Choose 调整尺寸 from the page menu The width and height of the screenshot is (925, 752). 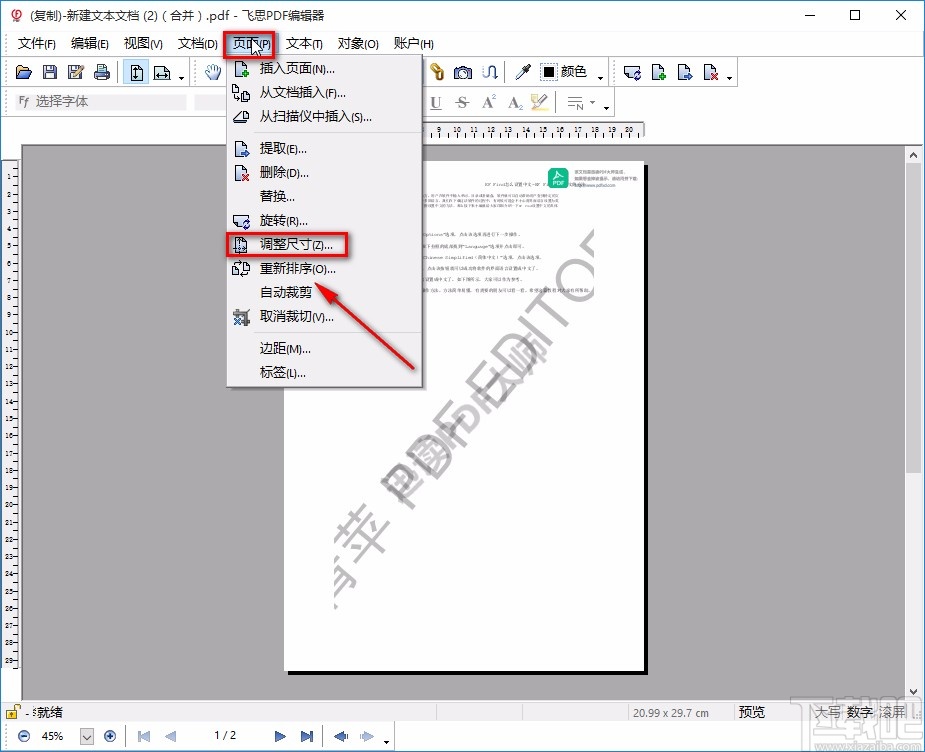pyautogui.click(x=324, y=244)
